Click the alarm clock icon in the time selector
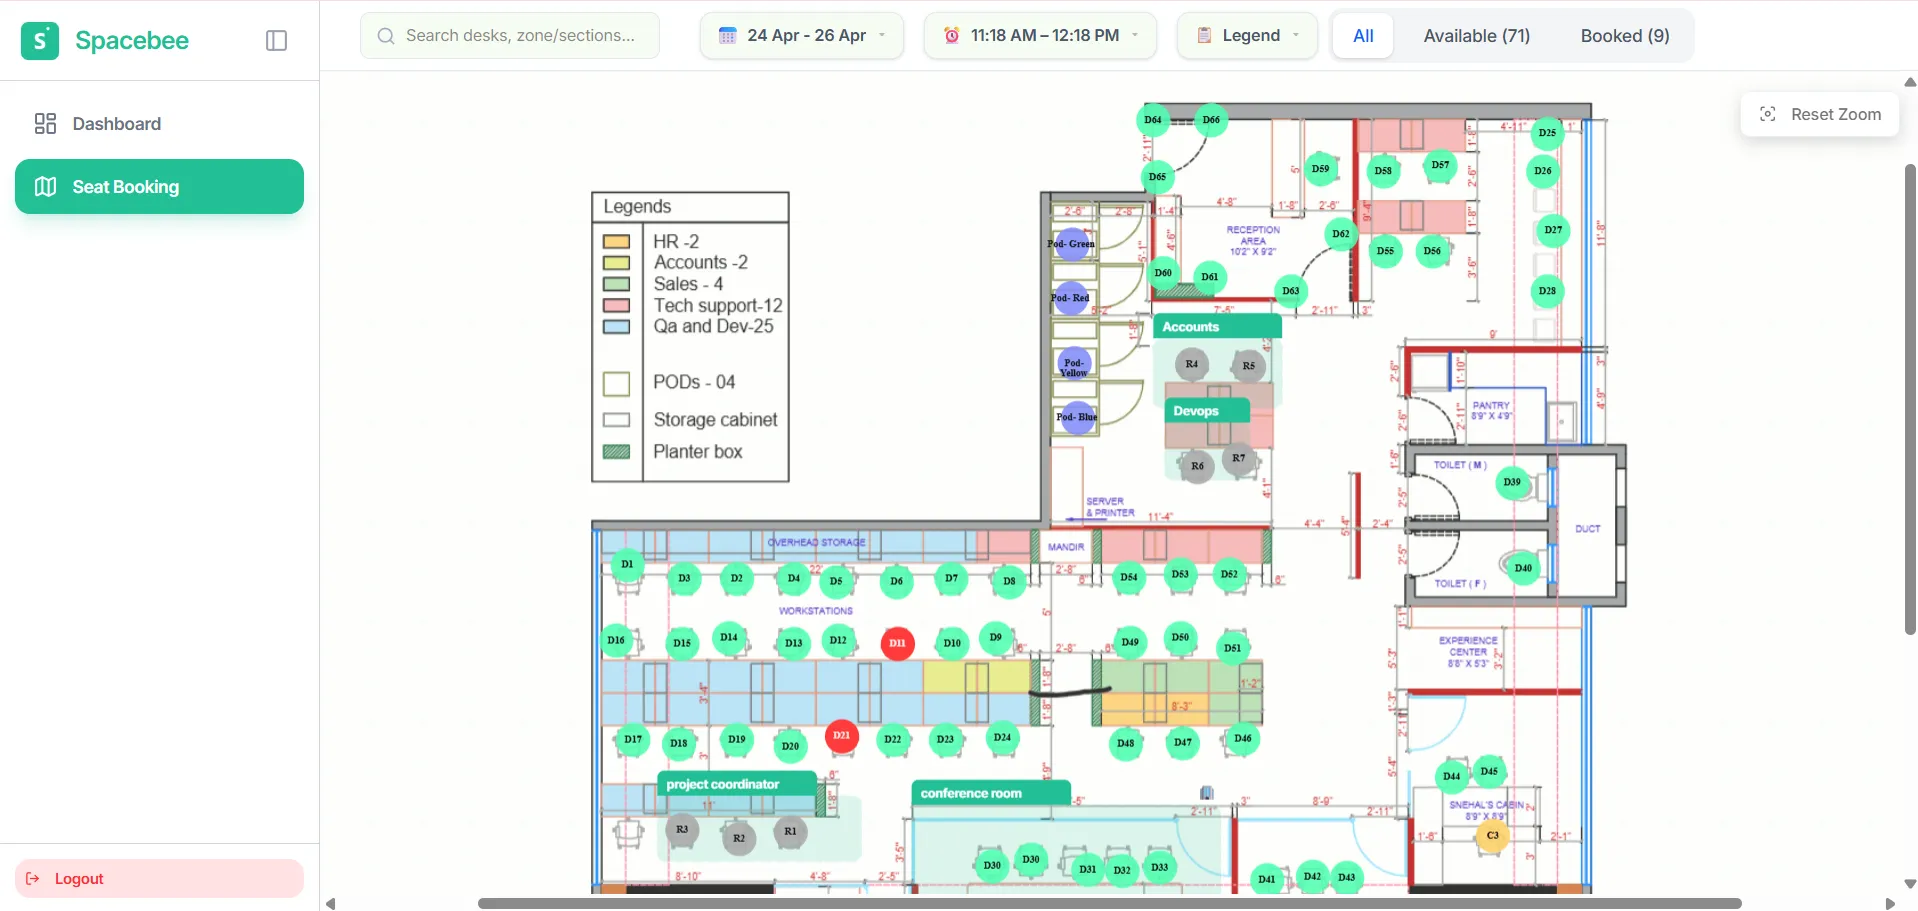 (952, 36)
